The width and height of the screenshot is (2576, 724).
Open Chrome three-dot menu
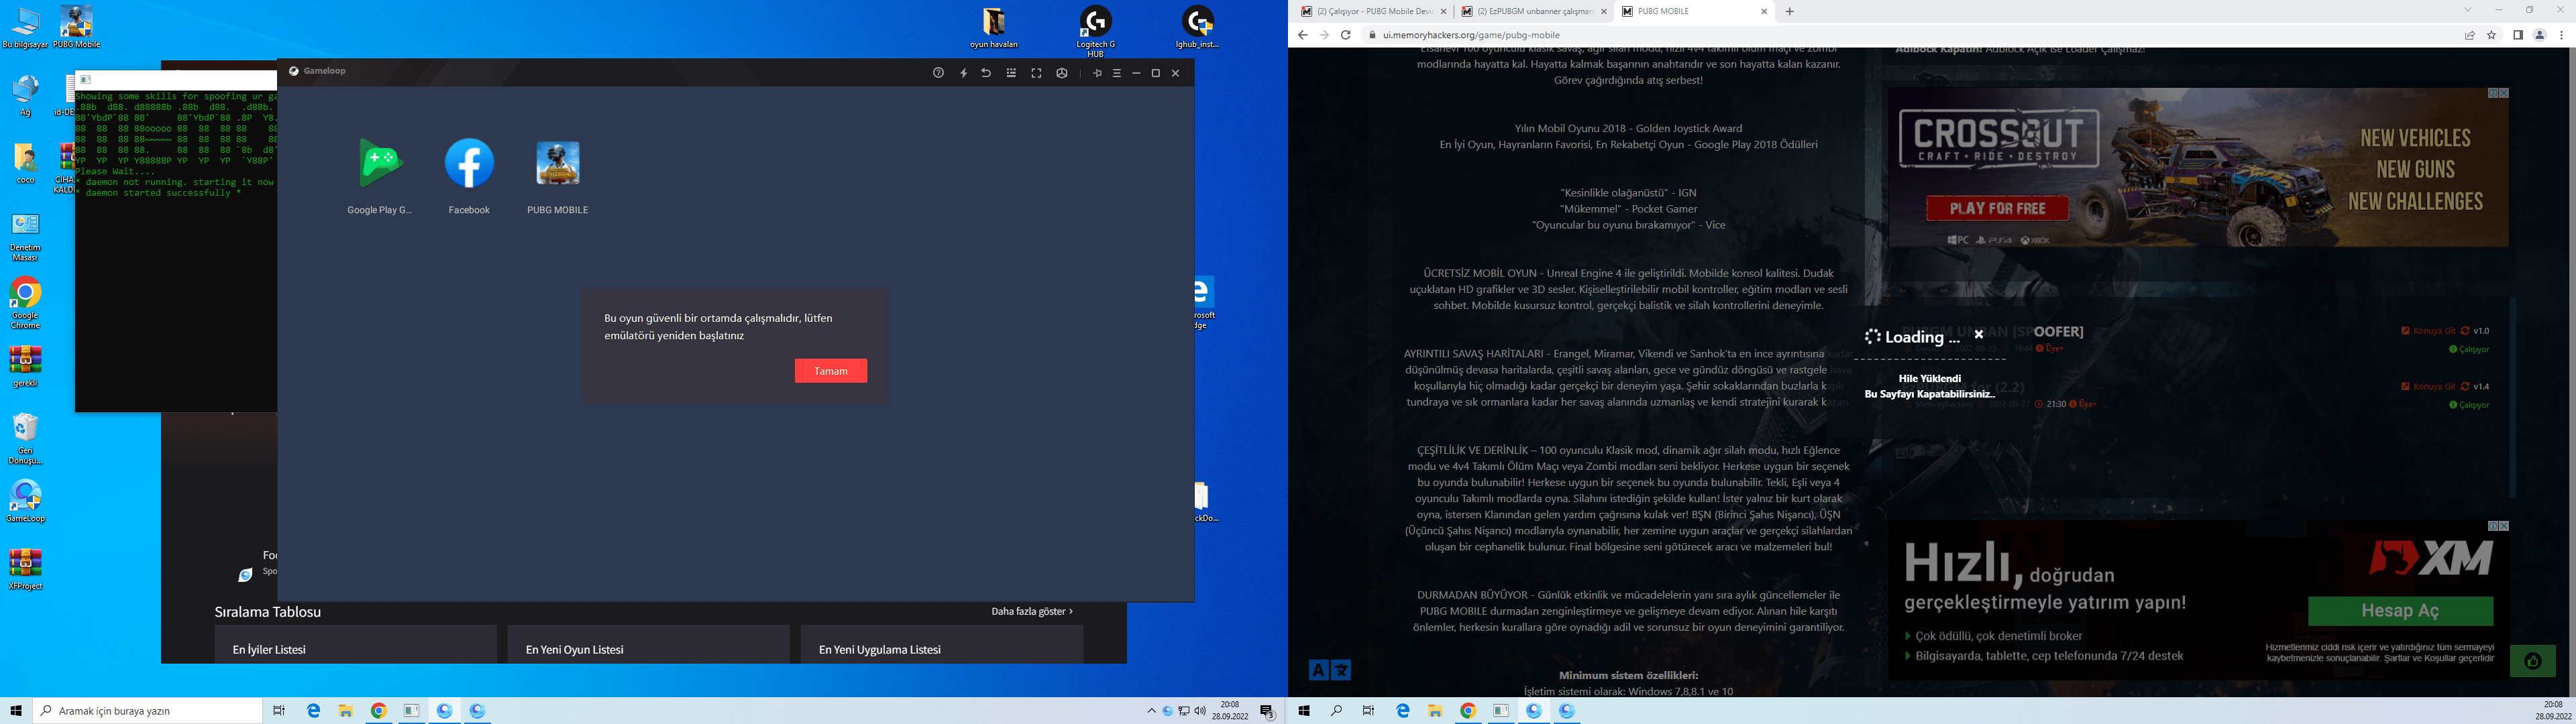tap(2561, 35)
